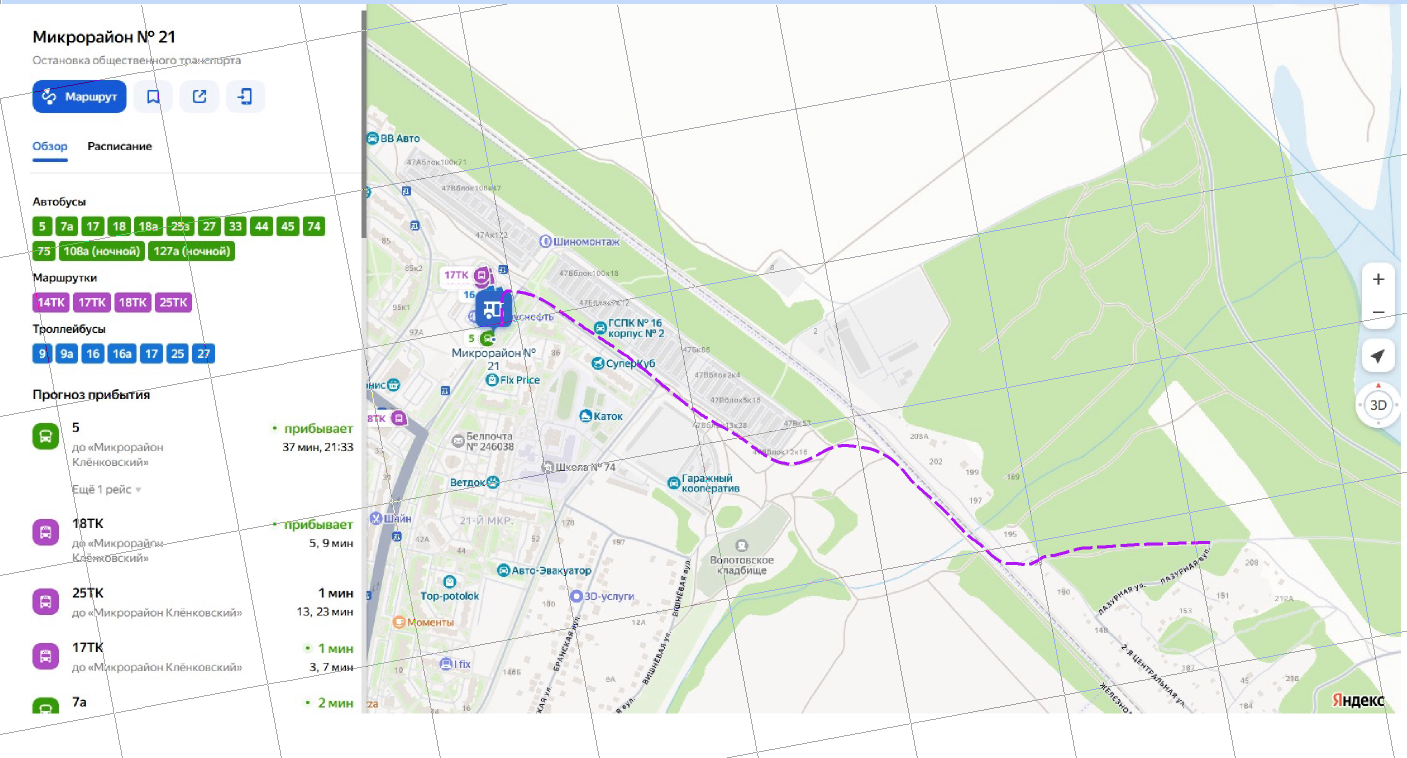Expand 'Ещё 1 рейс' for bus 5
Viewport: 1407px width, 758px height.
[106, 490]
